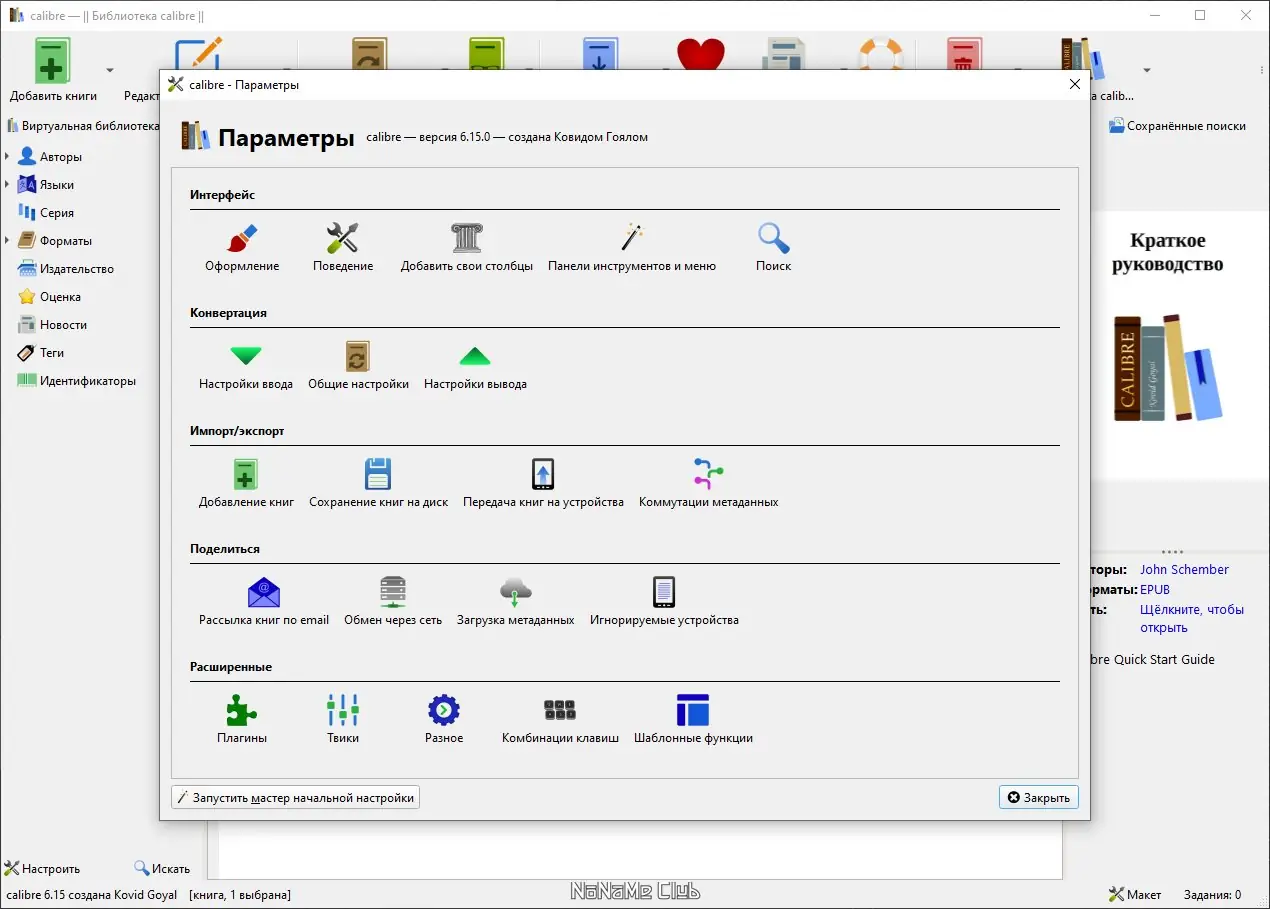Image resolution: width=1270 pixels, height=909 pixels.
Task: Open Комбинации клавиш shortcuts settings
Action: (x=560, y=720)
